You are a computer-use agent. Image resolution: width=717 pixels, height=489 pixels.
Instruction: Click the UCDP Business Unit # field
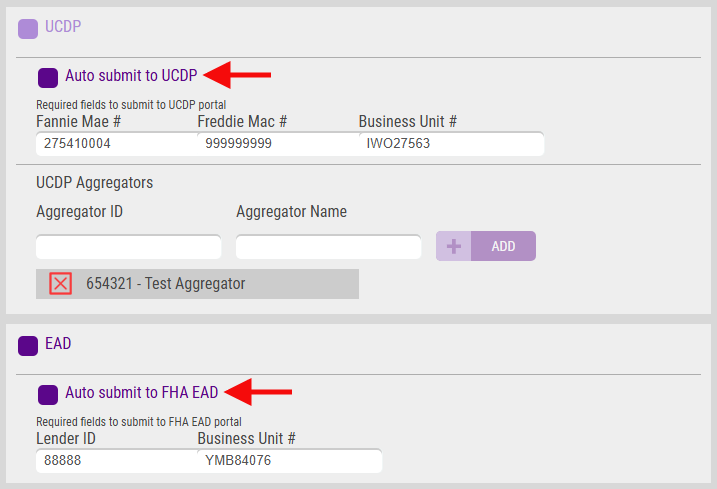coord(452,144)
